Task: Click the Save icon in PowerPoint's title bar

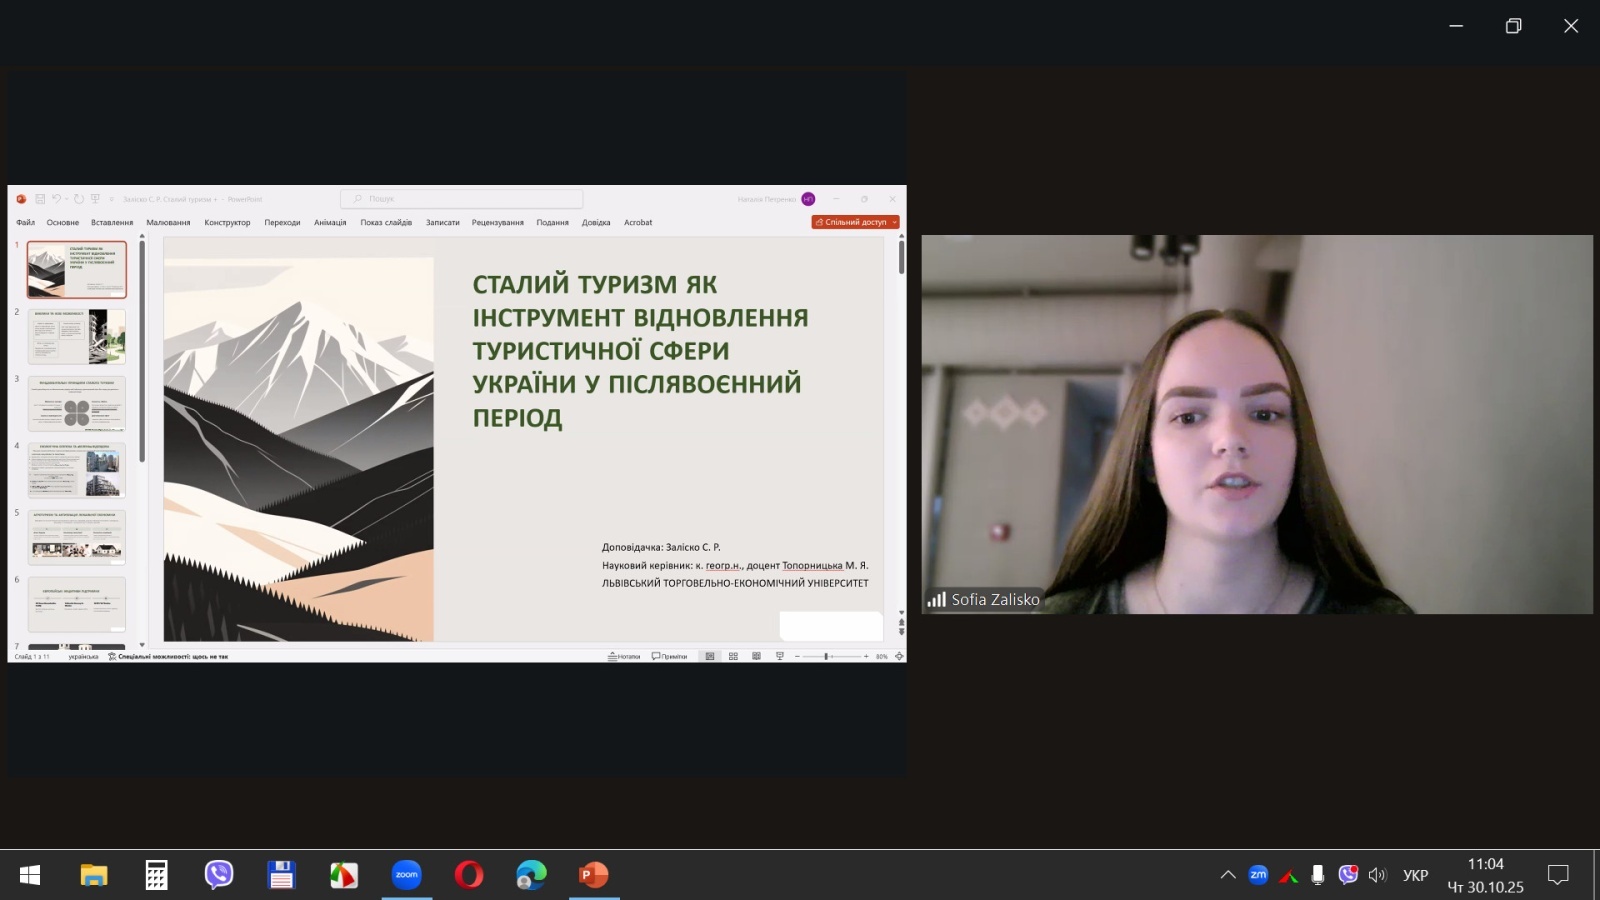Action: click(x=40, y=199)
